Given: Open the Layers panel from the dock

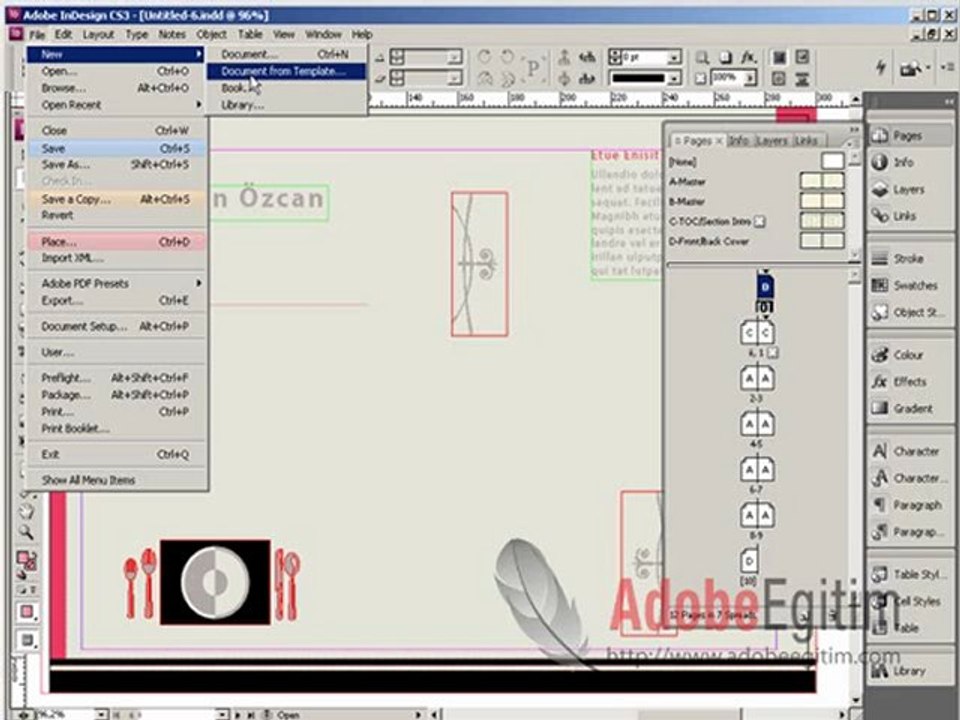Looking at the screenshot, I should click(x=909, y=189).
